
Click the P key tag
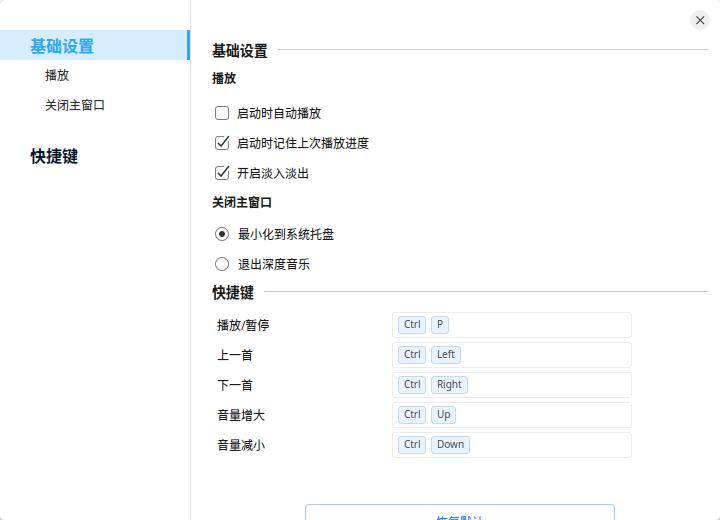(x=440, y=325)
